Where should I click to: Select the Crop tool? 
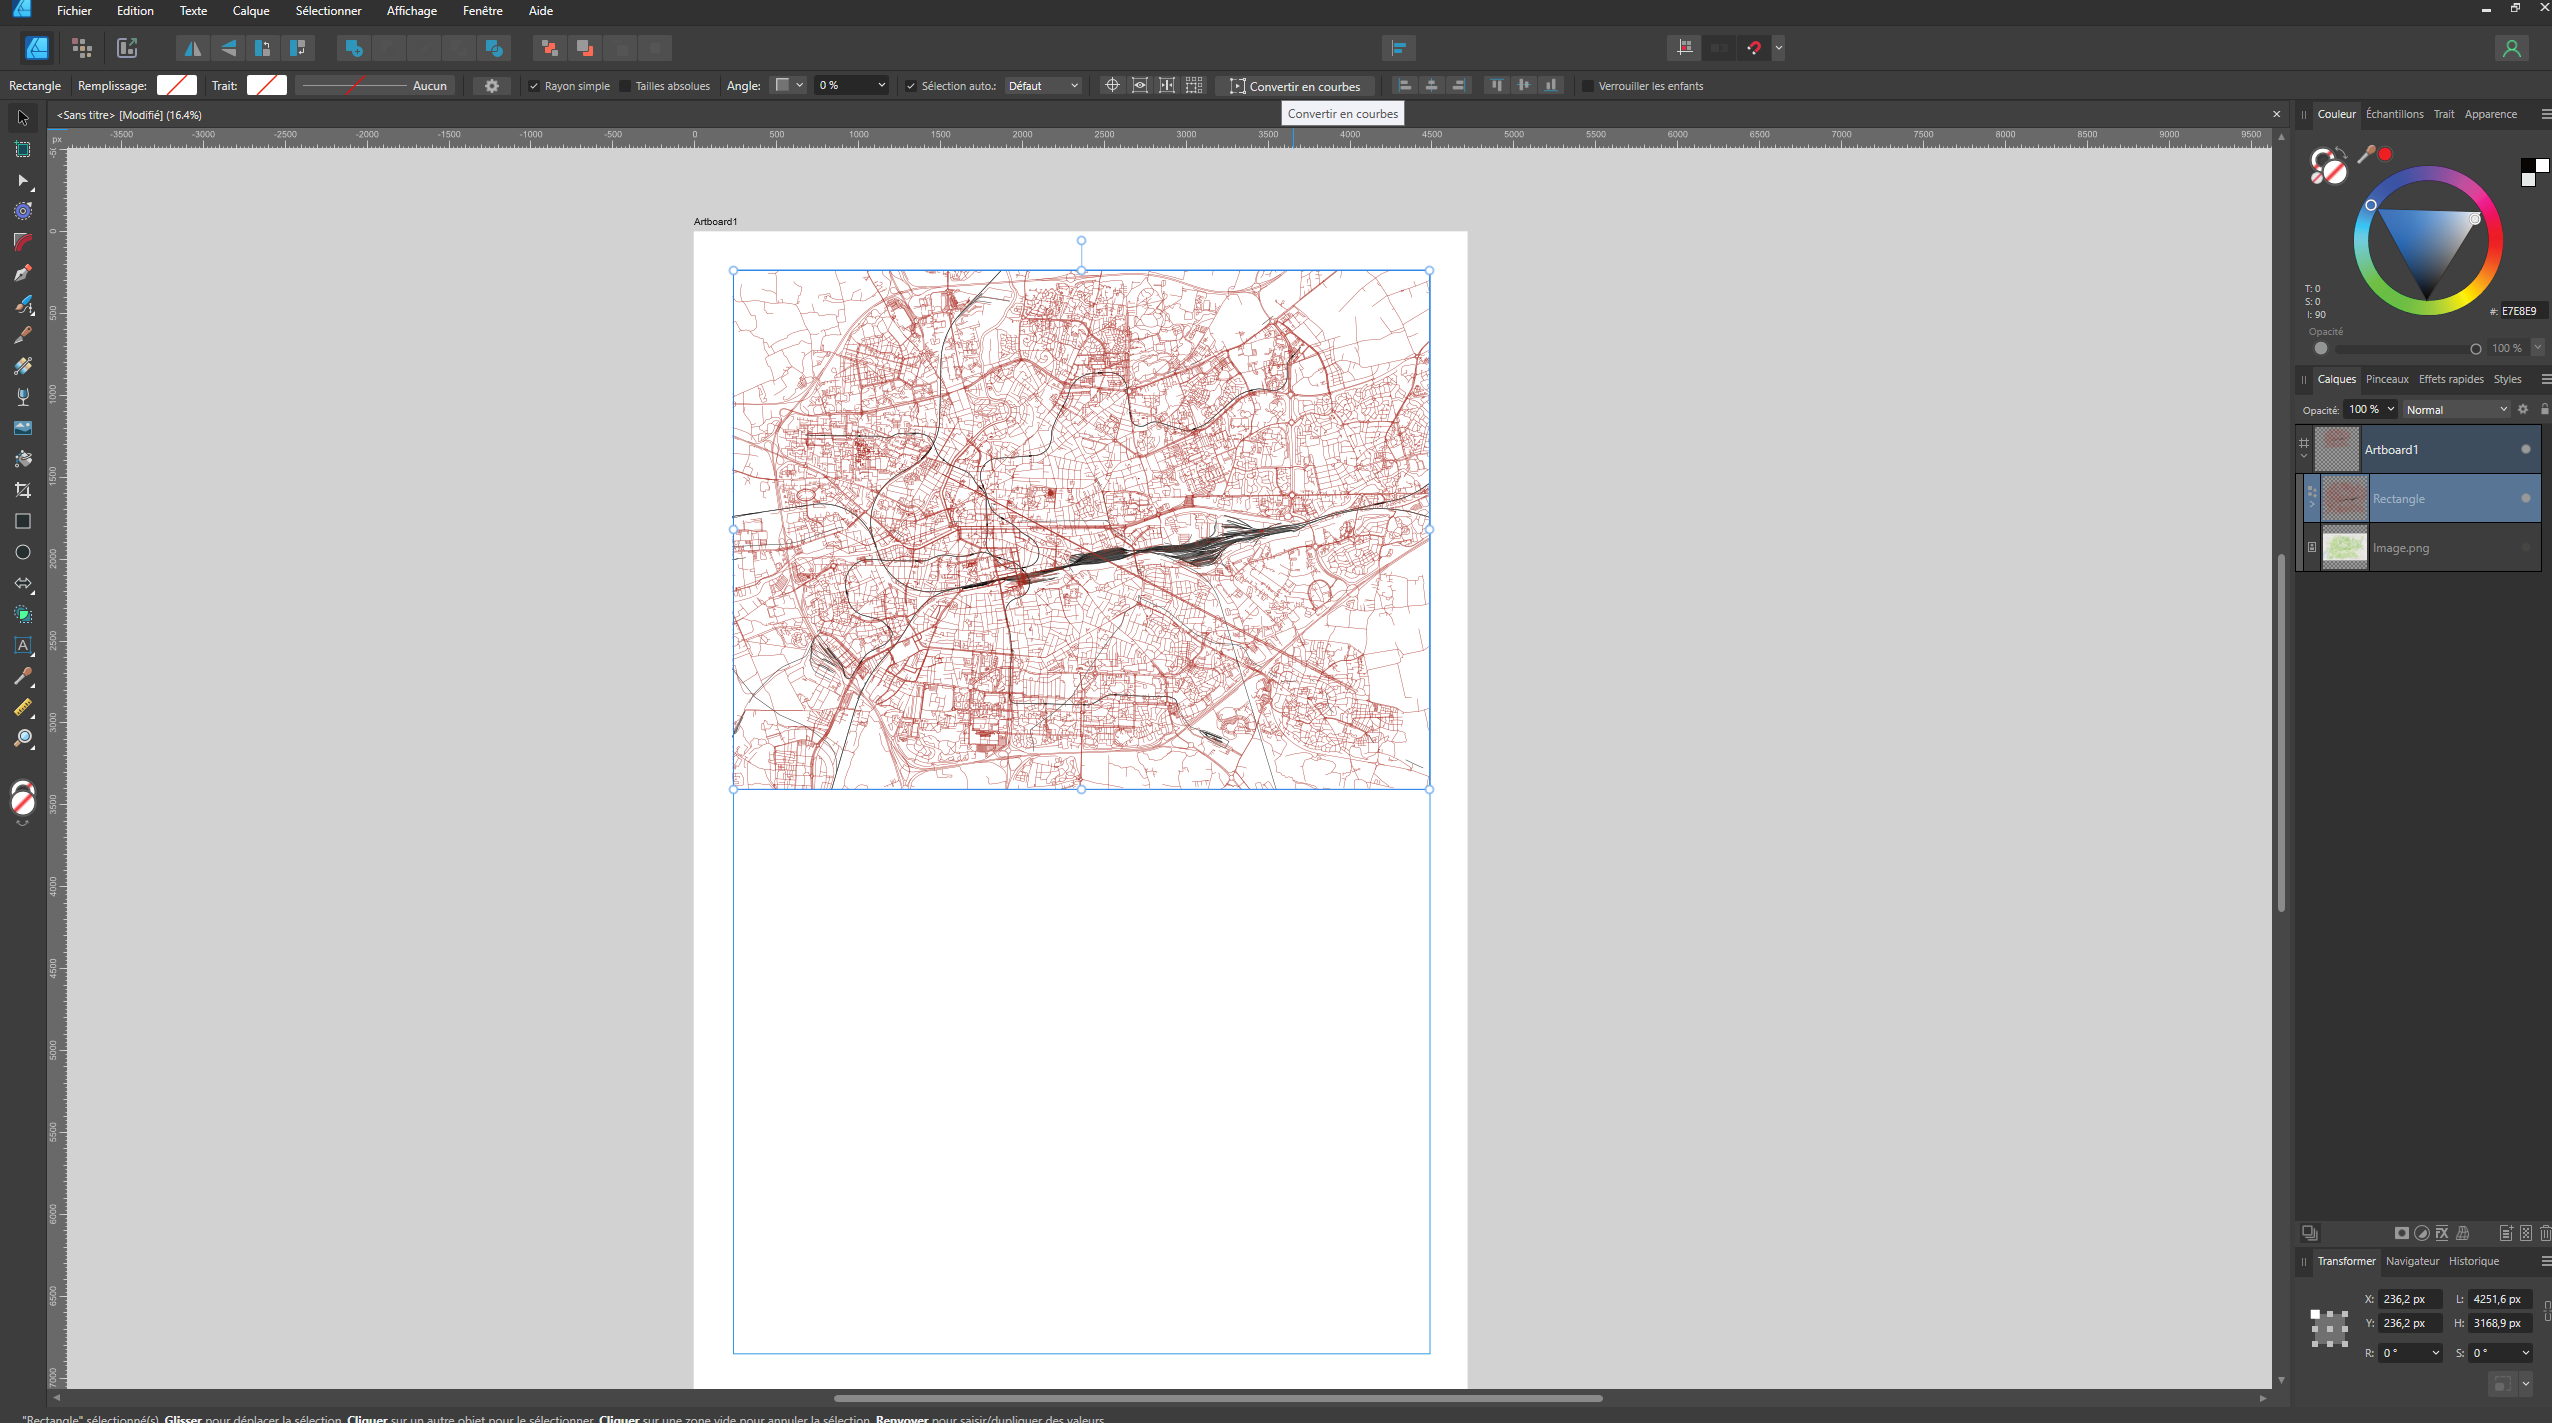[22, 490]
